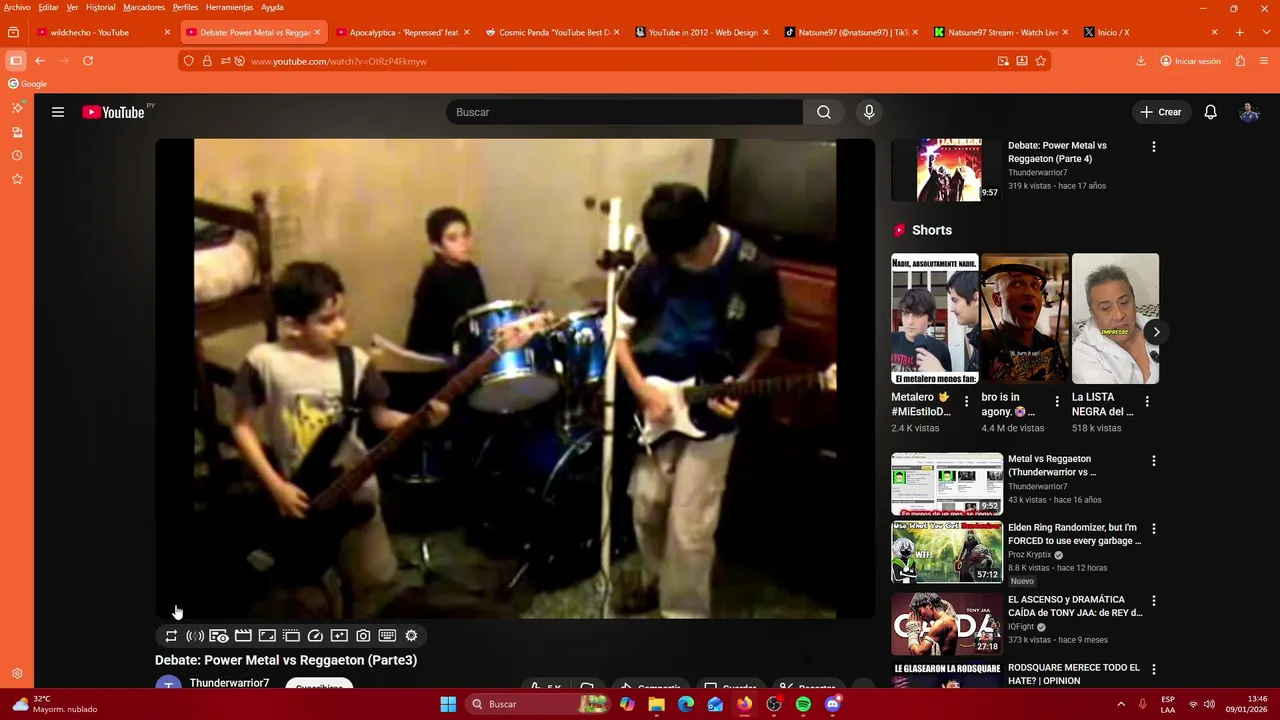This screenshot has height=720, width=1280.
Task: Open the account avatar menu
Action: [x=1249, y=112]
